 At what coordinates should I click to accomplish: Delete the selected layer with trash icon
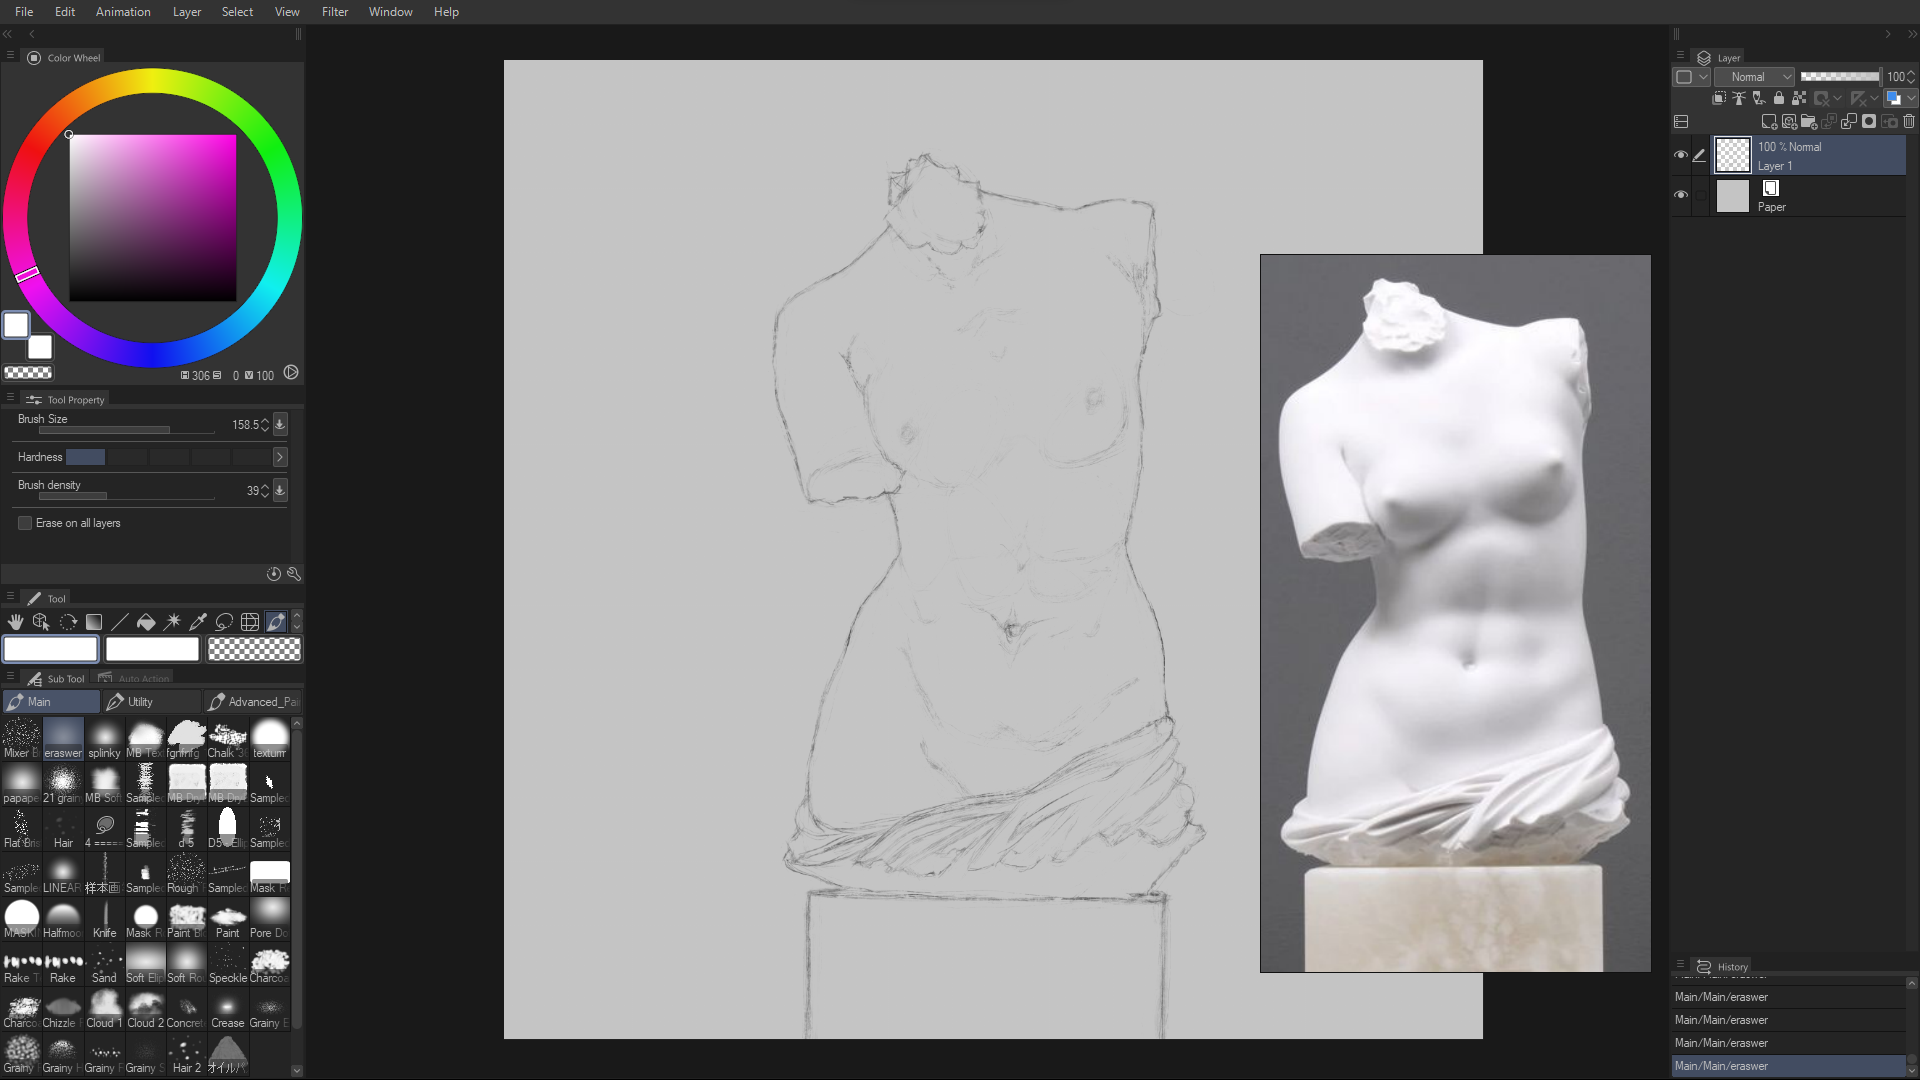1909,122
